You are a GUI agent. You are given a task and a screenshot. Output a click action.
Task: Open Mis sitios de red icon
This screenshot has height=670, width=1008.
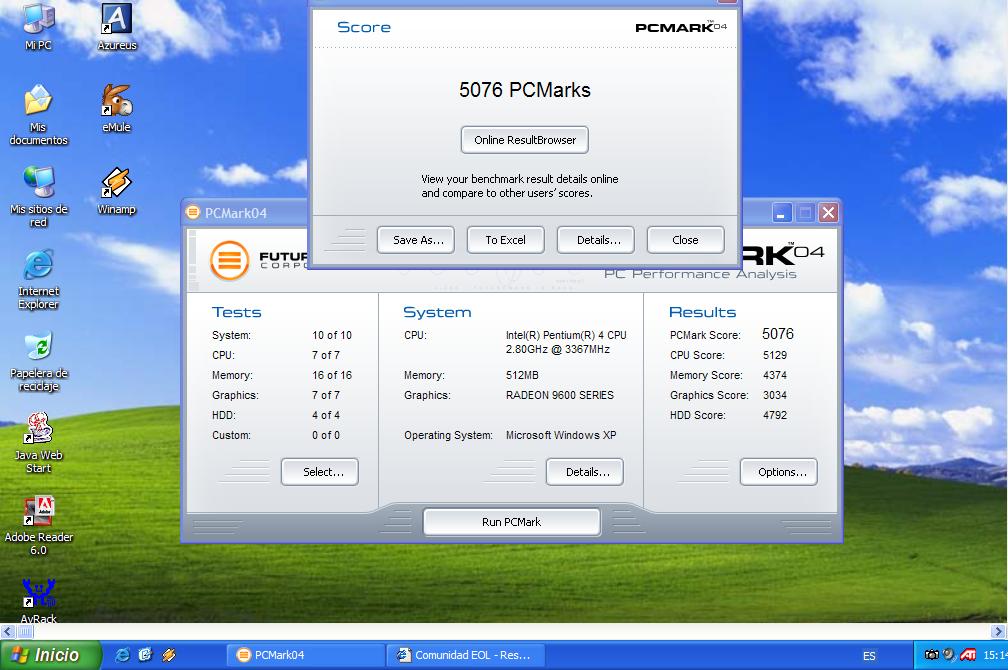(x=38, y=196)
